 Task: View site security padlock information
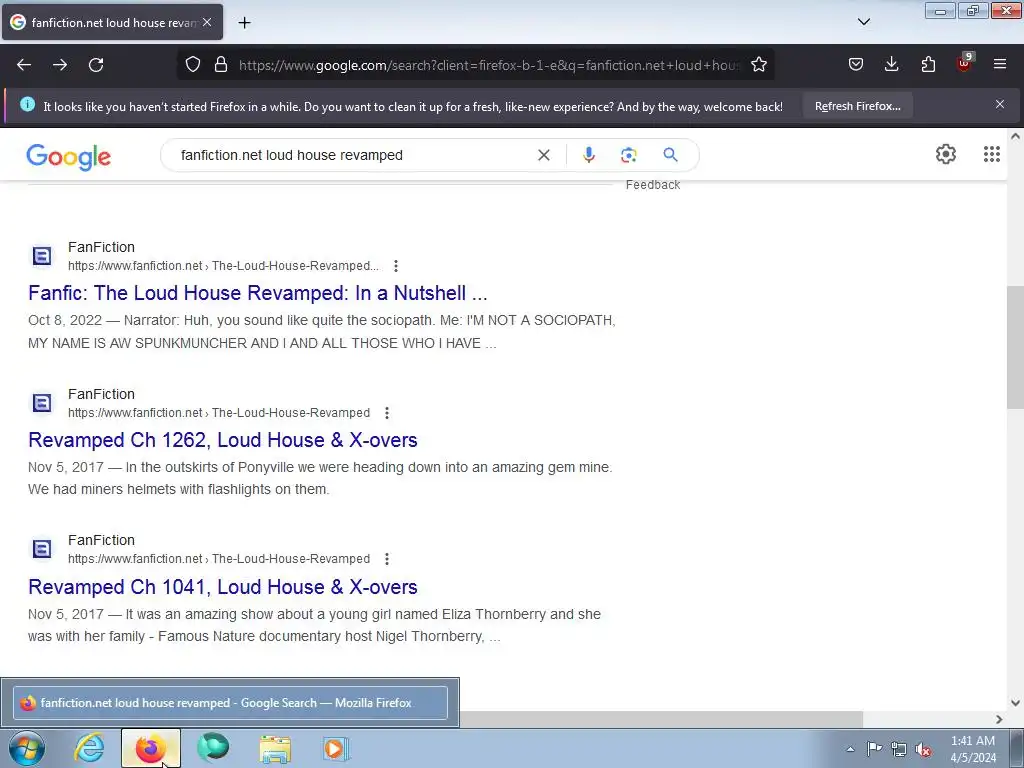coord(221,65)
